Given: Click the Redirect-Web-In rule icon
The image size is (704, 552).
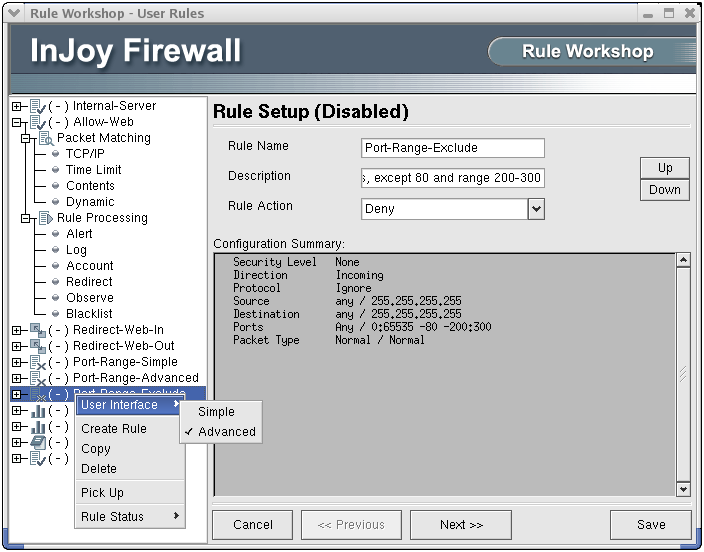Looking at the screenshot, I should click(x=38, y=331).
